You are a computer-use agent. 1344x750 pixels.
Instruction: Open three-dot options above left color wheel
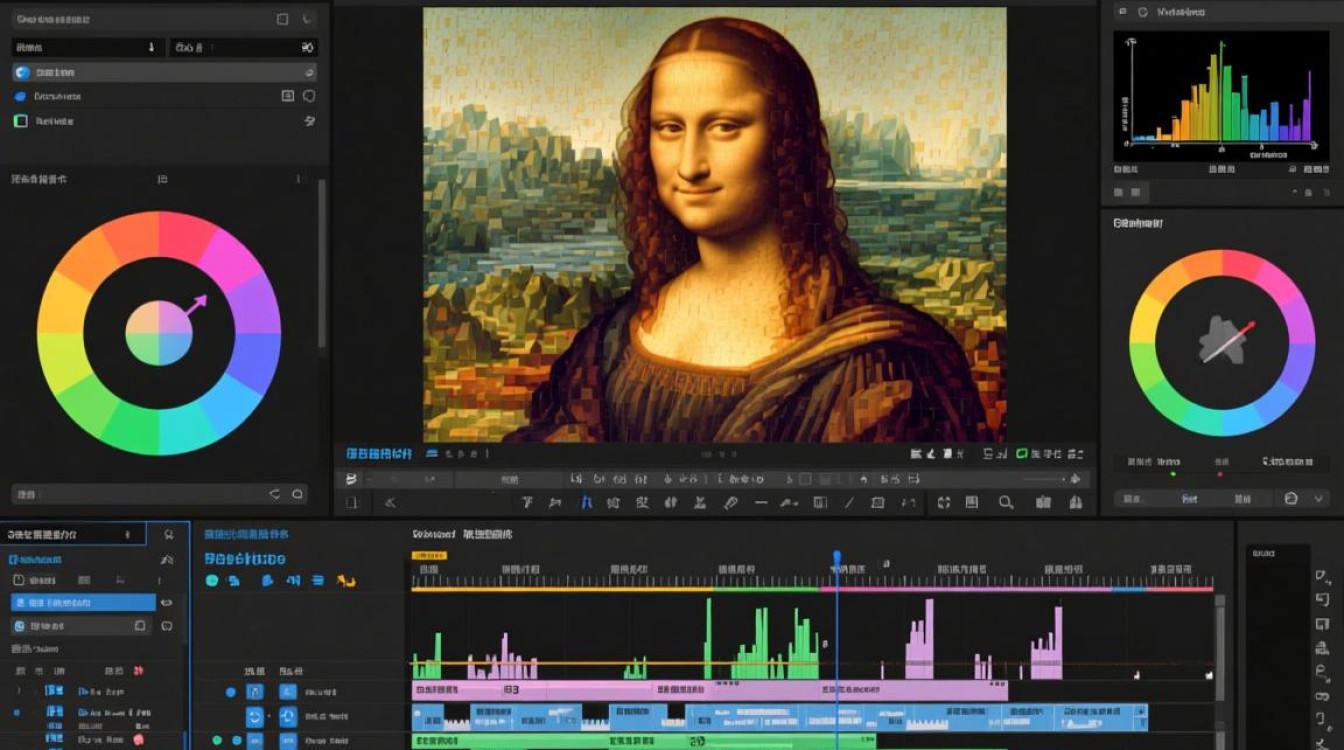click(x=298, y=180)
